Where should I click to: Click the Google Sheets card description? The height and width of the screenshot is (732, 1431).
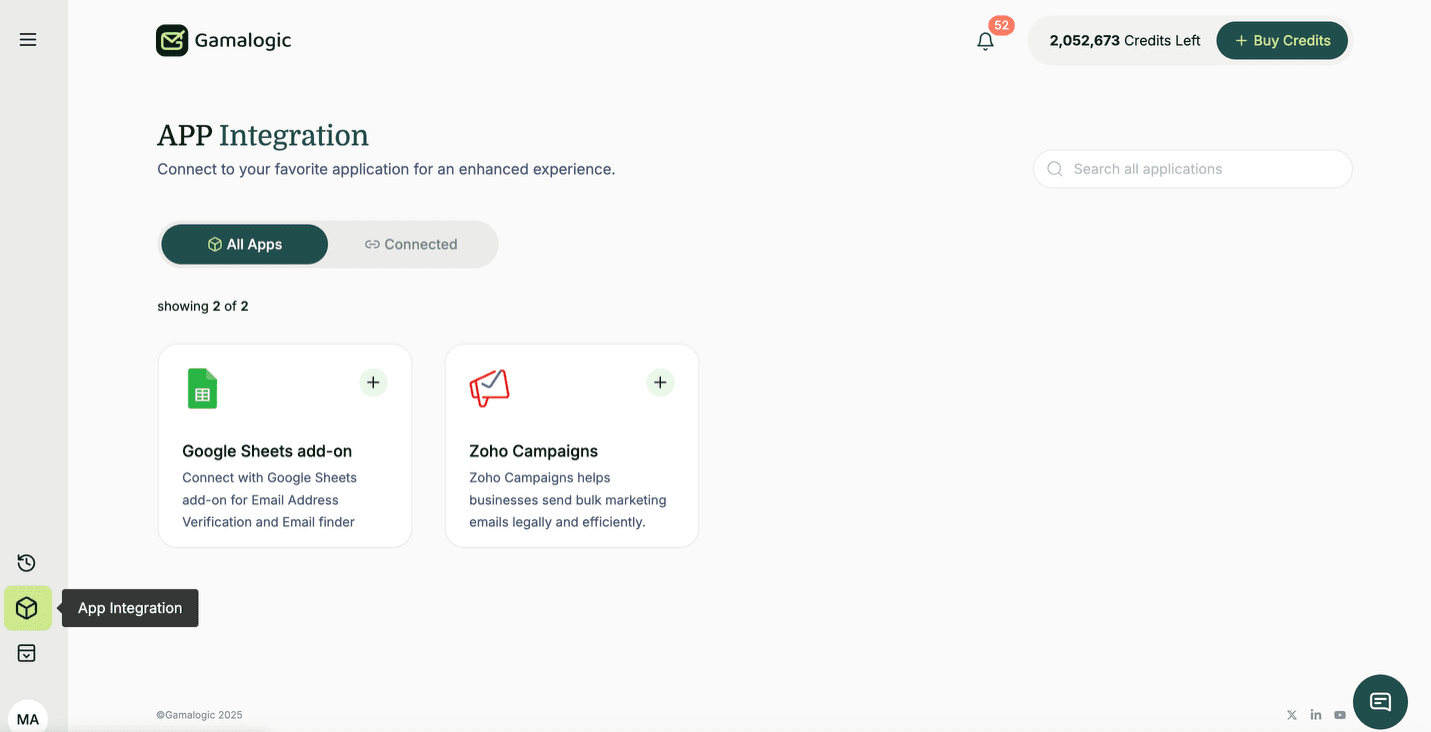[x=269, y=500]
